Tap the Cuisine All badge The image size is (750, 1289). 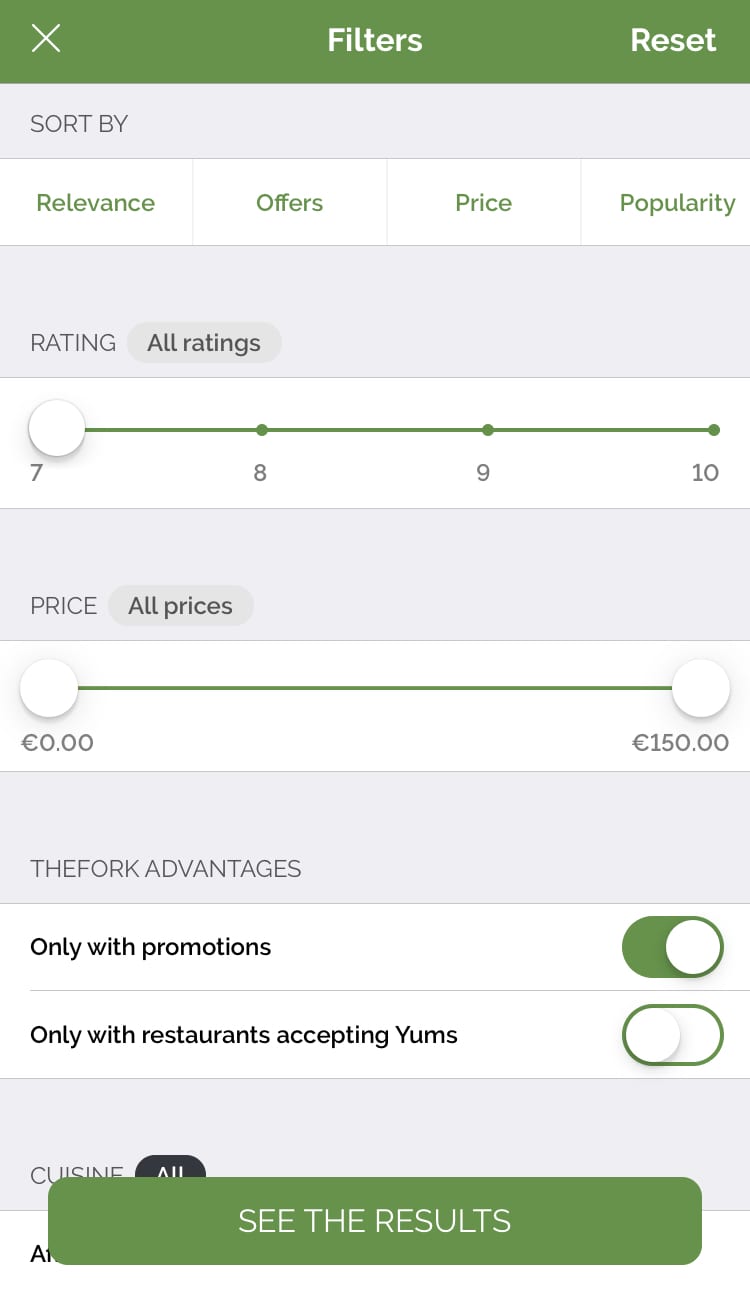click(170, 1166)
